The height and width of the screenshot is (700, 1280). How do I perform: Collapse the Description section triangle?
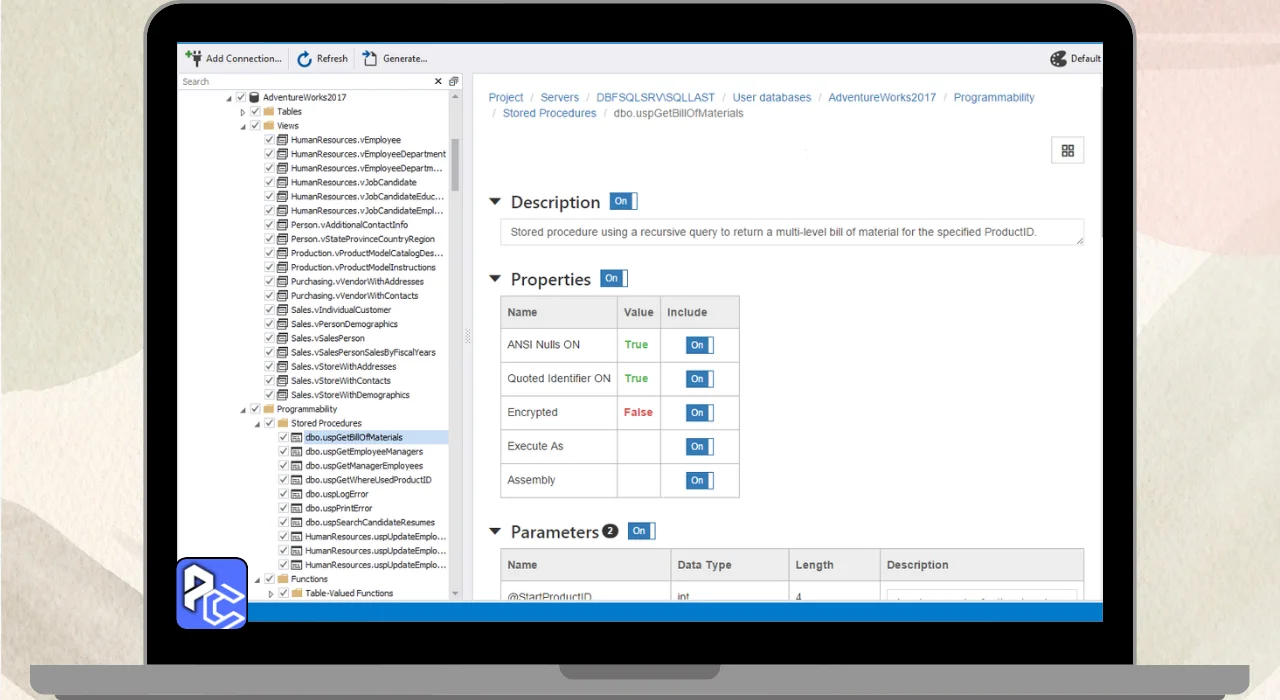[x=494, y=201]
